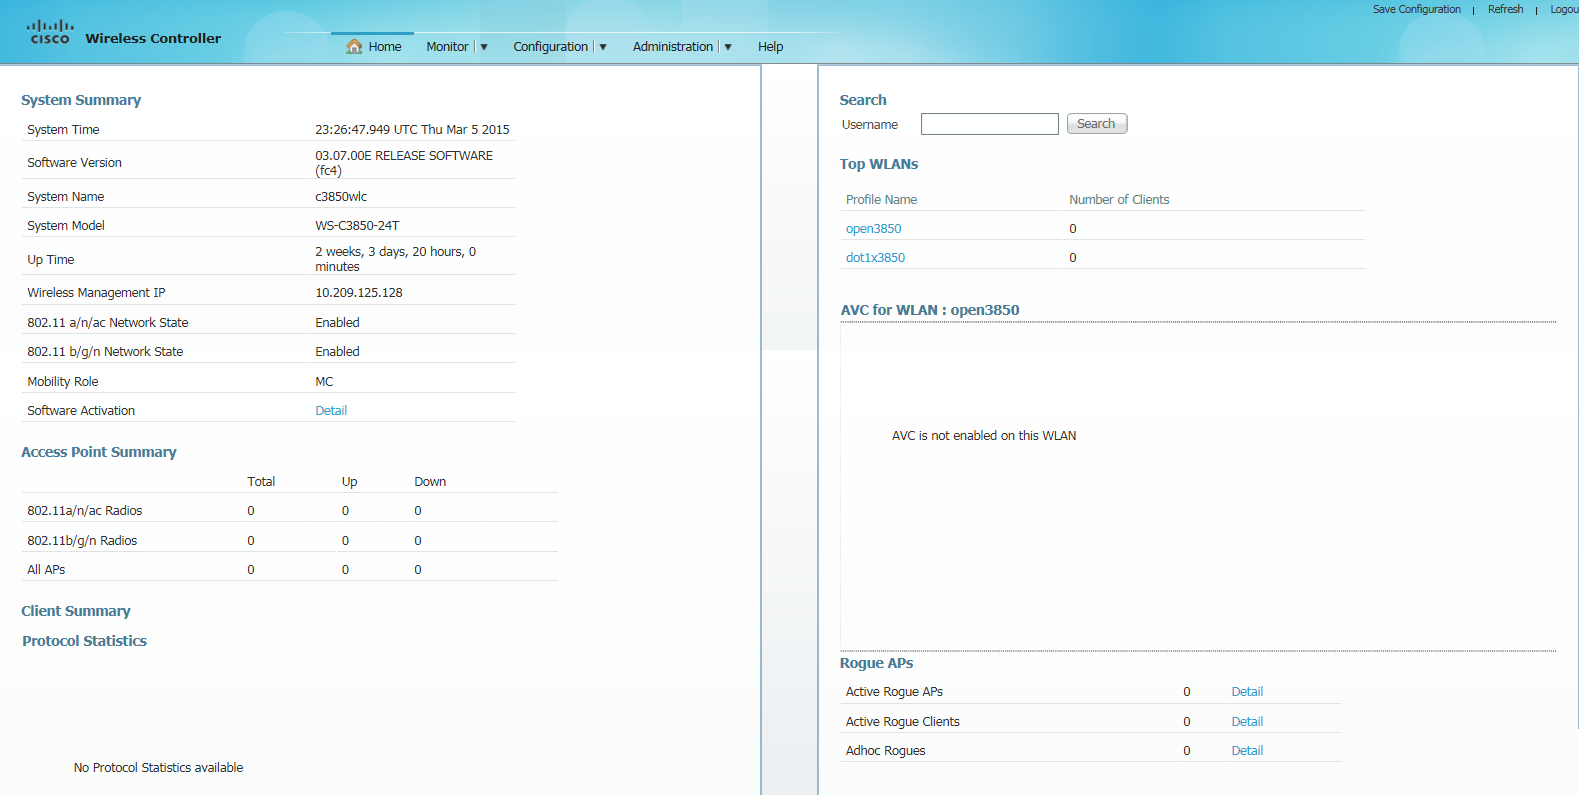Click the 'Mobility Role' label
Viewport: 1579px width, 795px height.
pyautogui.click(x=63, y=382)
